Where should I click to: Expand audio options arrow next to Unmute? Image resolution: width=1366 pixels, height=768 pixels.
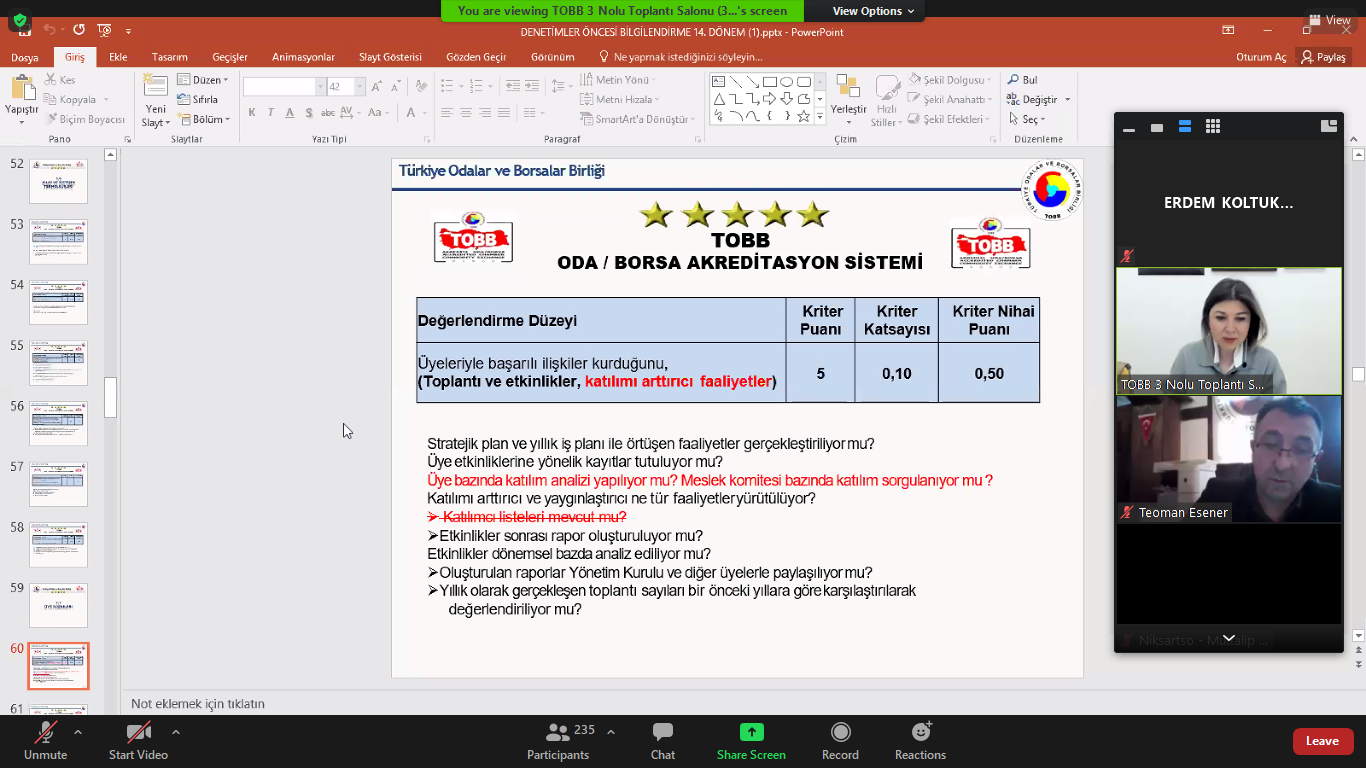78,732
